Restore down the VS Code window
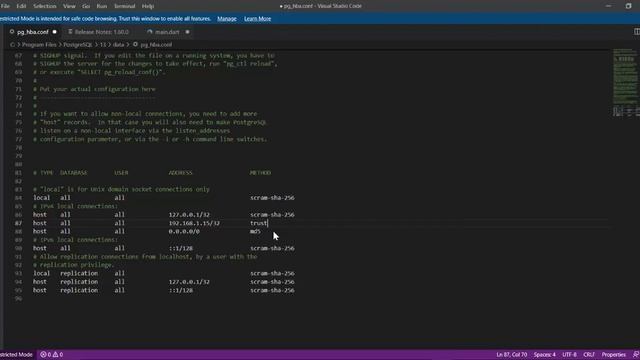This screenshot has width=640, height=360. point(629,6)
